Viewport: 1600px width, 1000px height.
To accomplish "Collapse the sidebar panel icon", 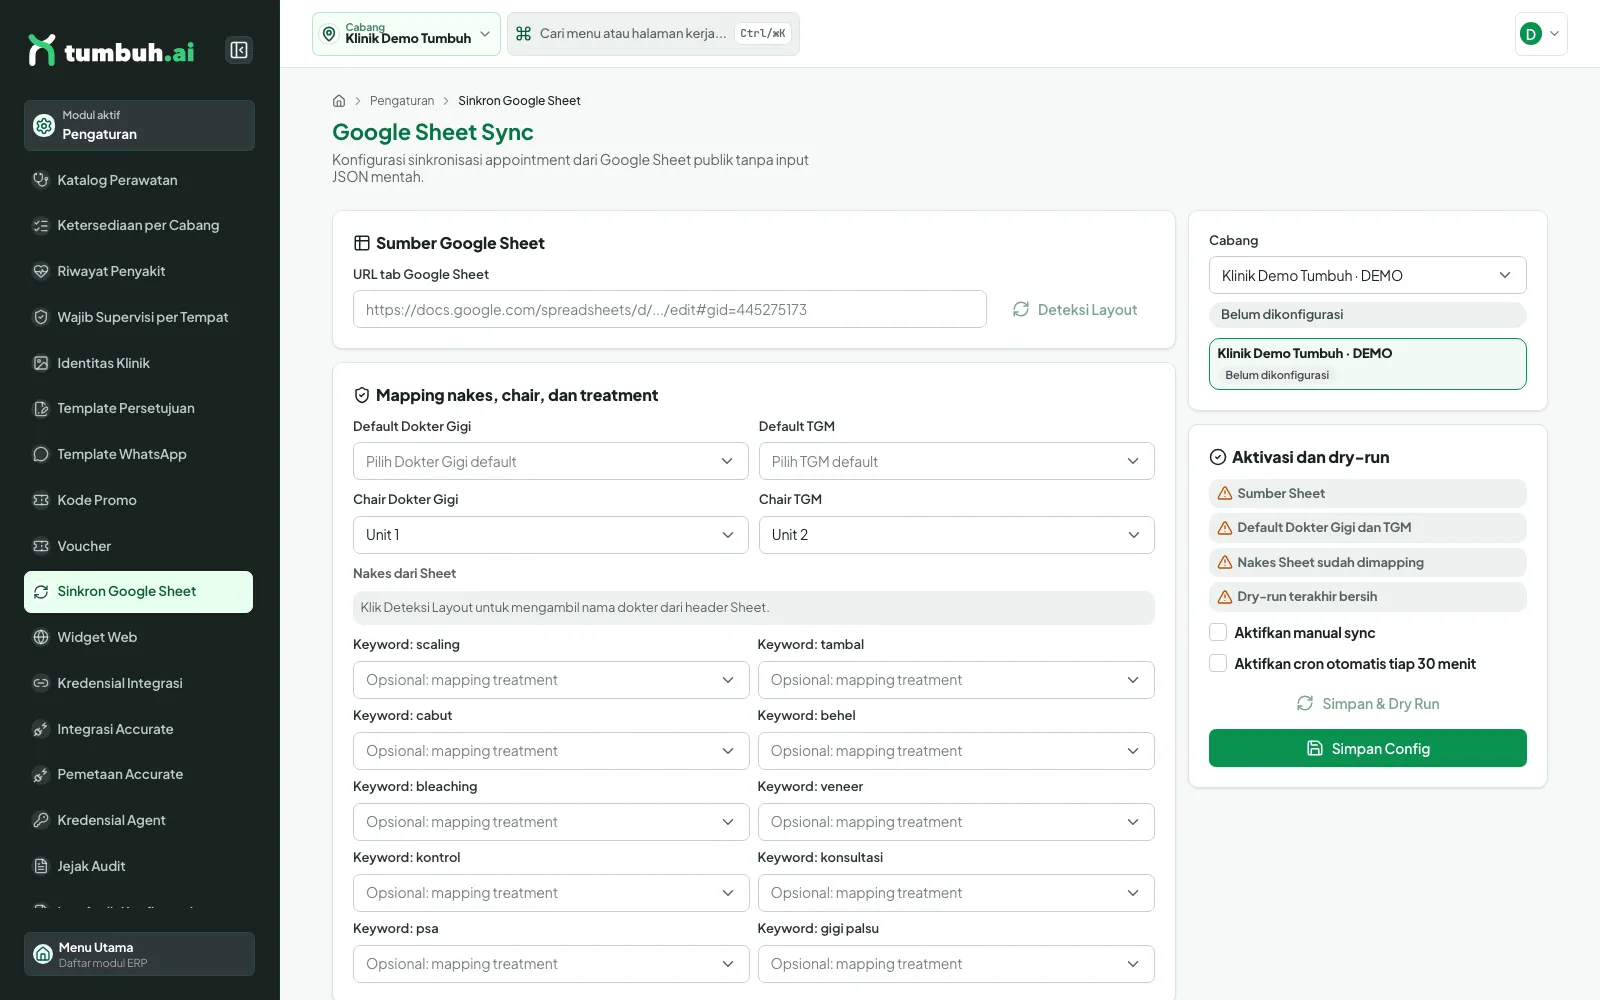I will (239, 50).
